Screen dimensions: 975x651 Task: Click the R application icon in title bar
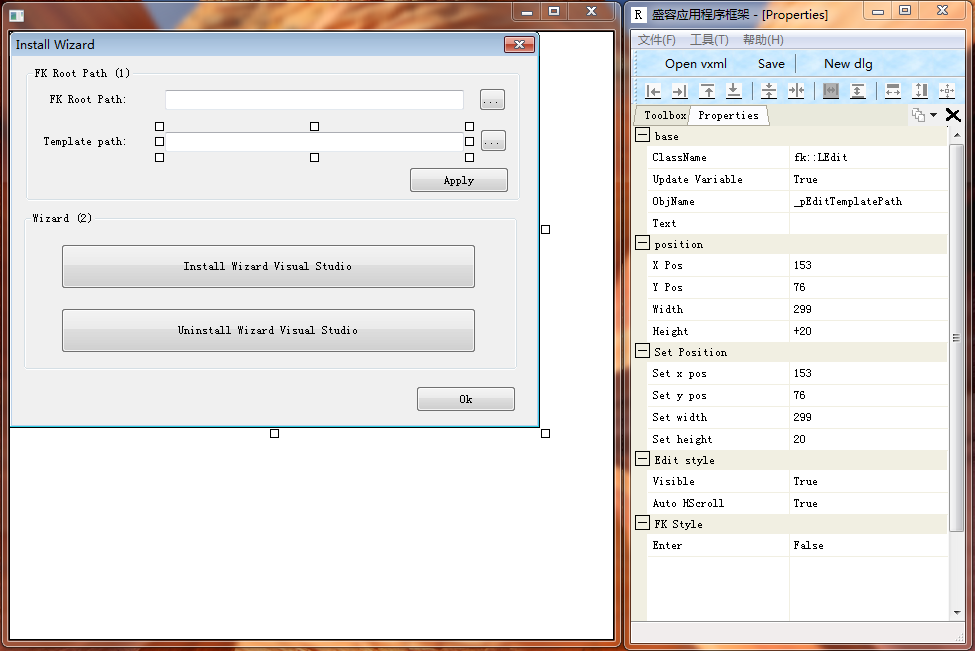639,14
